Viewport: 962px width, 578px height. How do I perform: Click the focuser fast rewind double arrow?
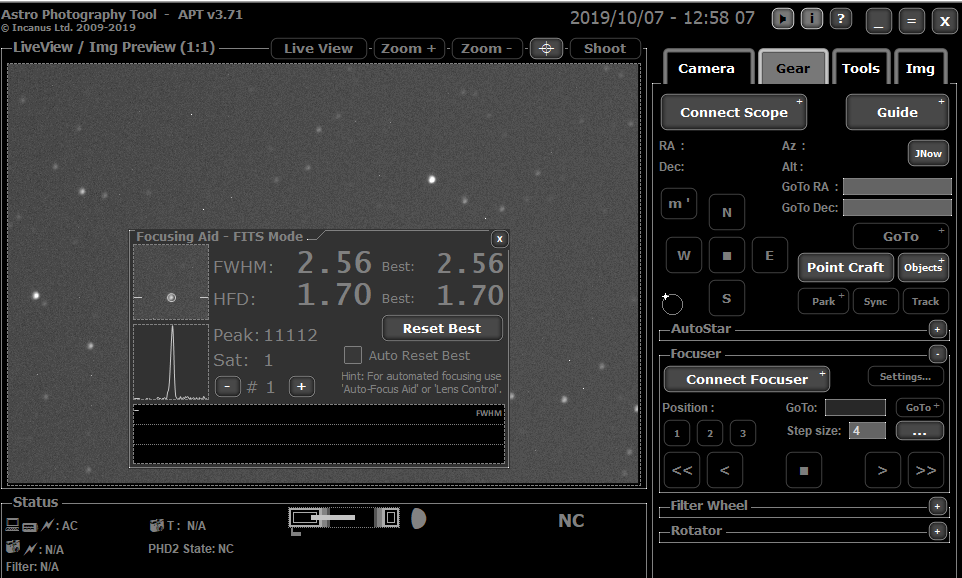[684, 469]
